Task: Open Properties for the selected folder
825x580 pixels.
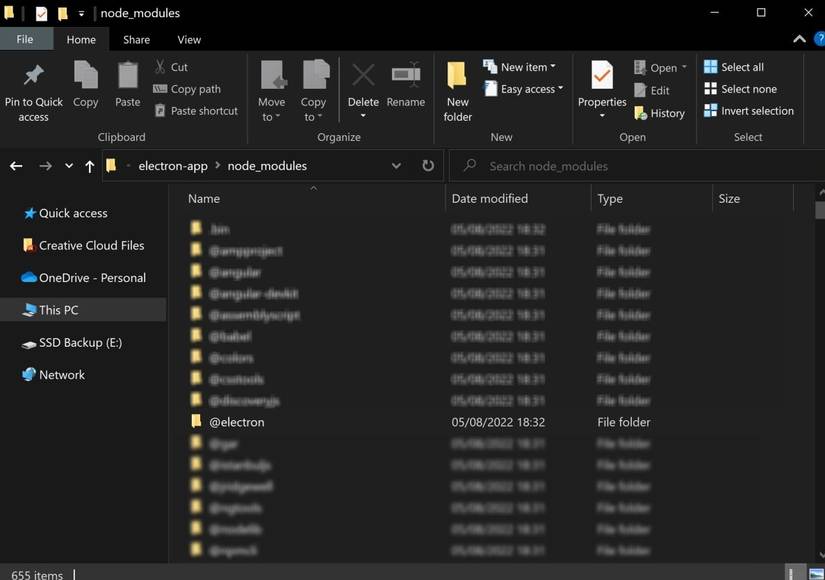Action: (601, 85)
